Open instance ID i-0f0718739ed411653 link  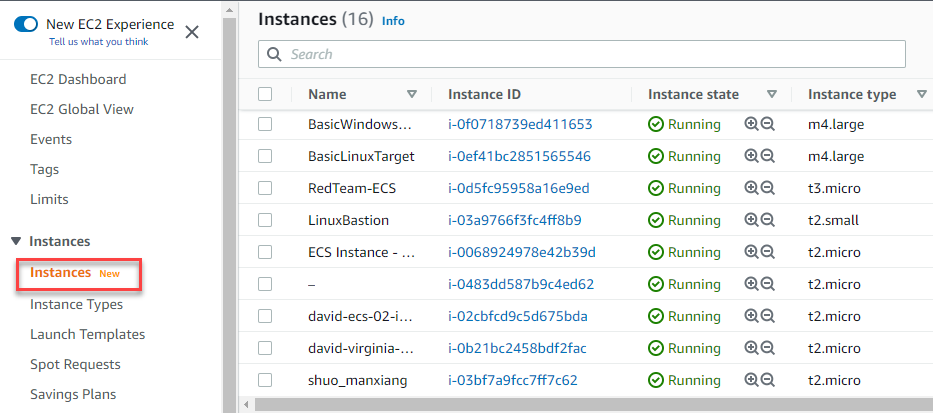520,125
